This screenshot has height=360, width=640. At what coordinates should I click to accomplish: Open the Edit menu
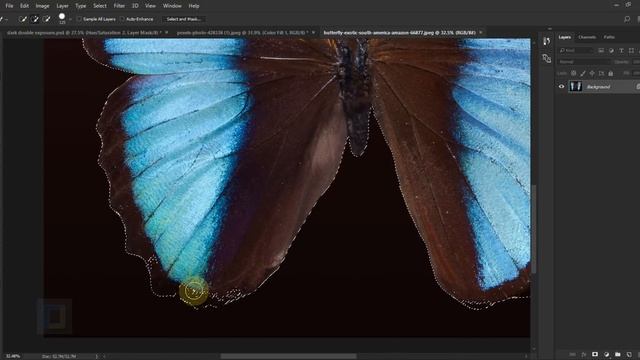click(24, 6)
